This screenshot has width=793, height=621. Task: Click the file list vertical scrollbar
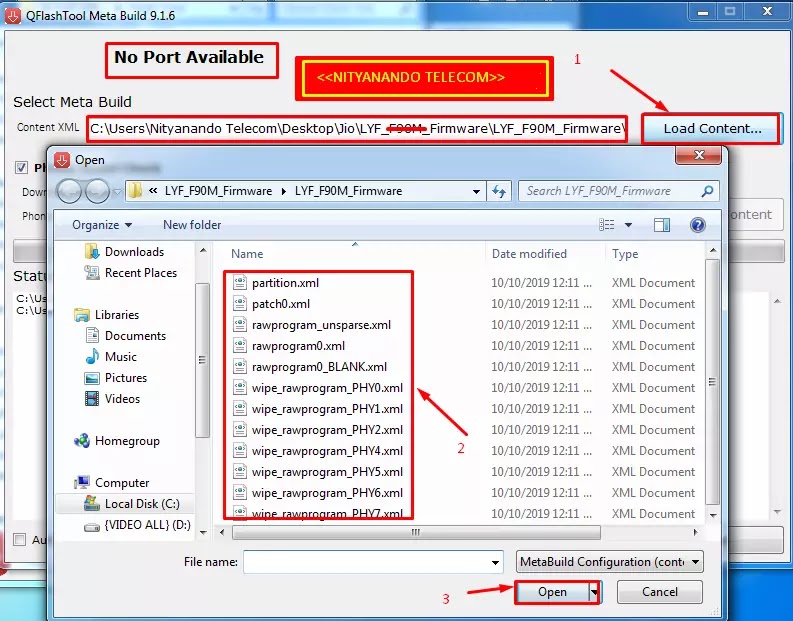713,382
